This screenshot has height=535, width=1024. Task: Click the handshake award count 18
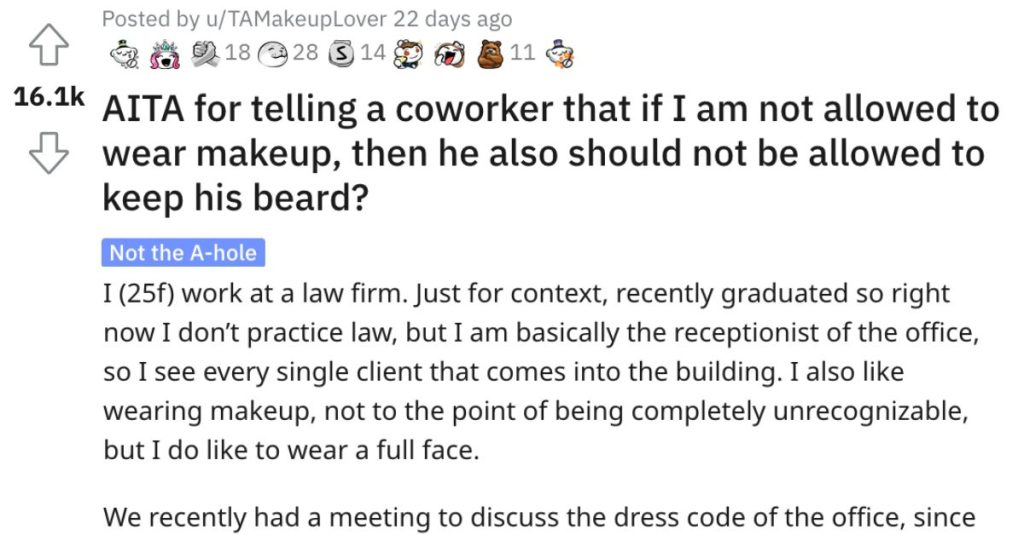[x=238, y=53]
